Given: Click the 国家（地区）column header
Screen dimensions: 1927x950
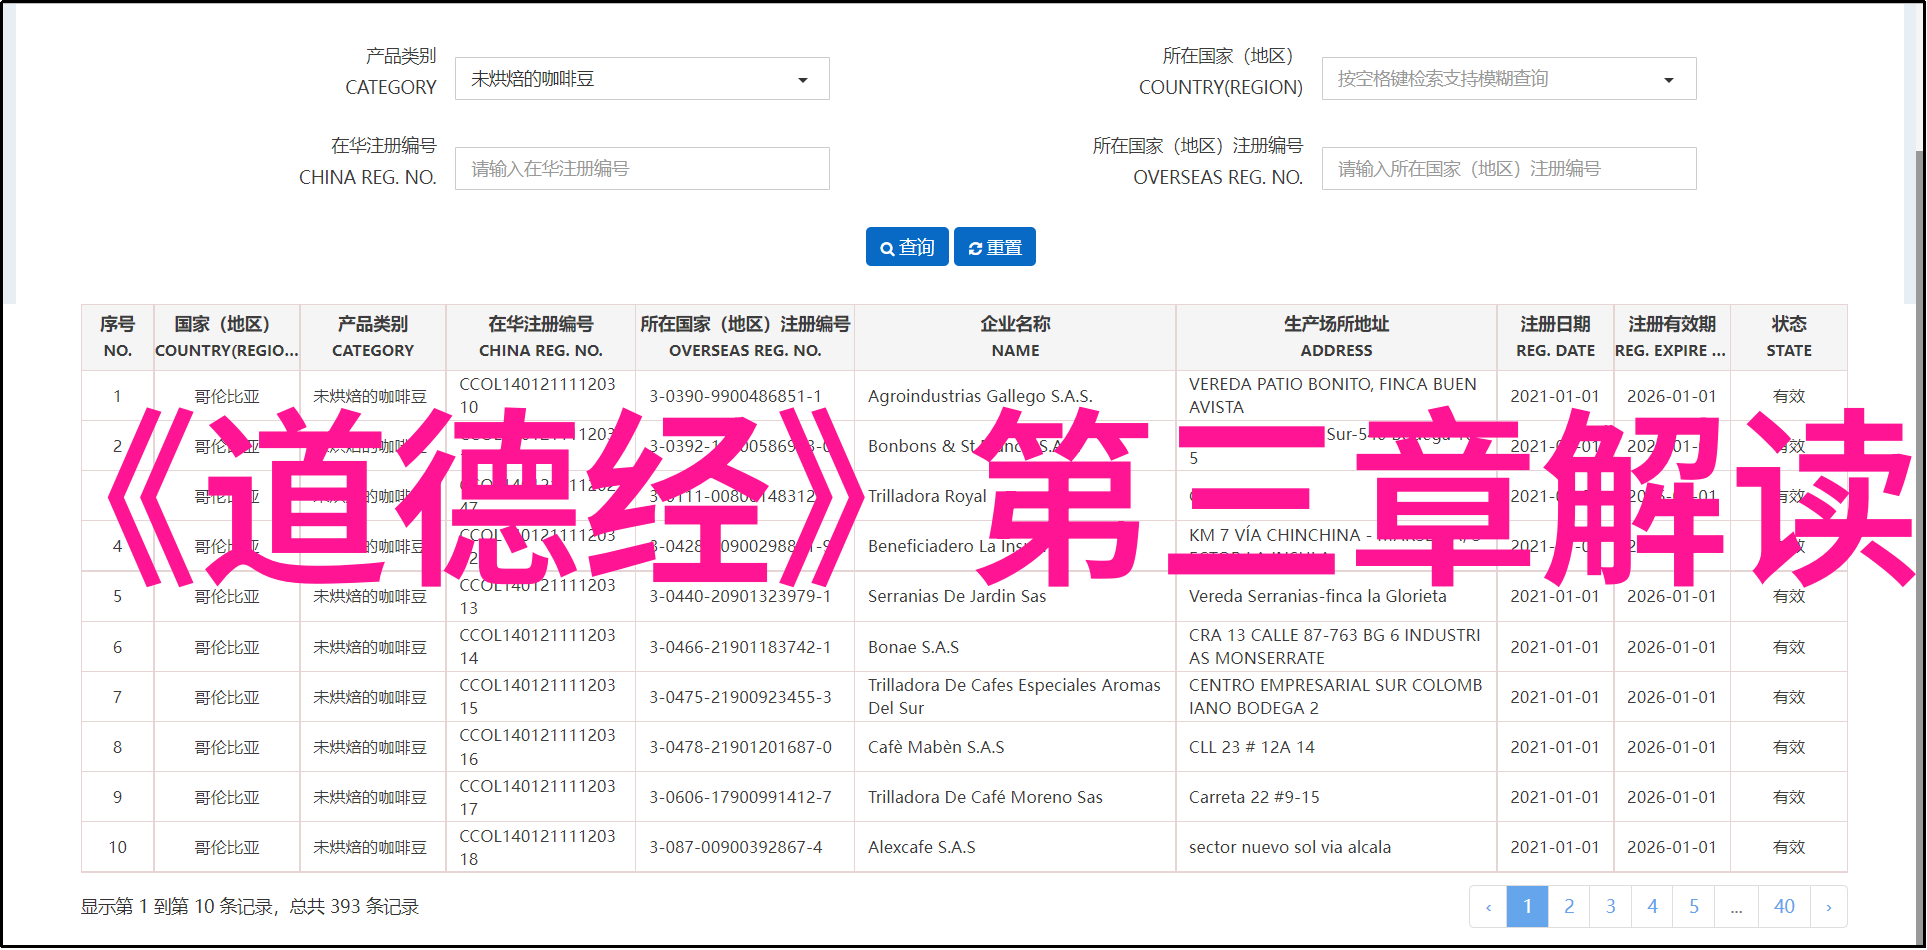Looking at the screenshot, I should 227,337.
